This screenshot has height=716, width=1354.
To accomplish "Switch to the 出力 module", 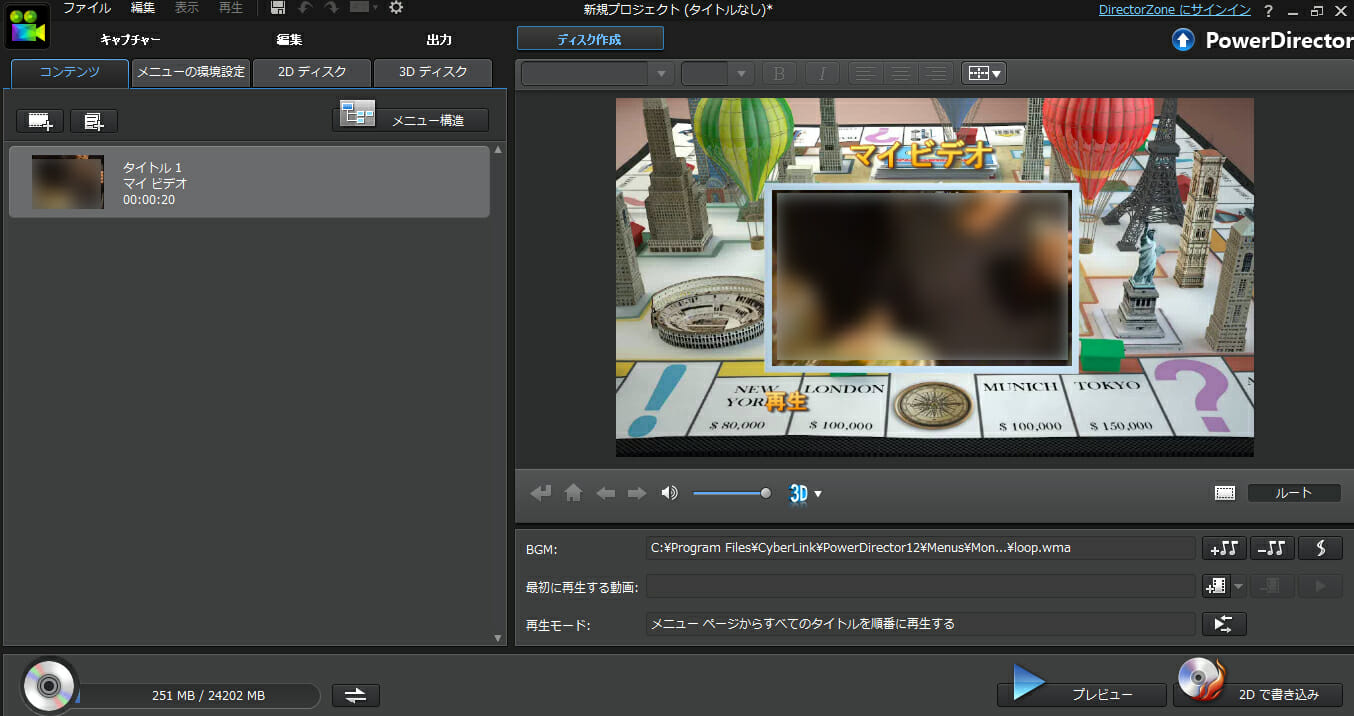I will [x=439, y=40].
